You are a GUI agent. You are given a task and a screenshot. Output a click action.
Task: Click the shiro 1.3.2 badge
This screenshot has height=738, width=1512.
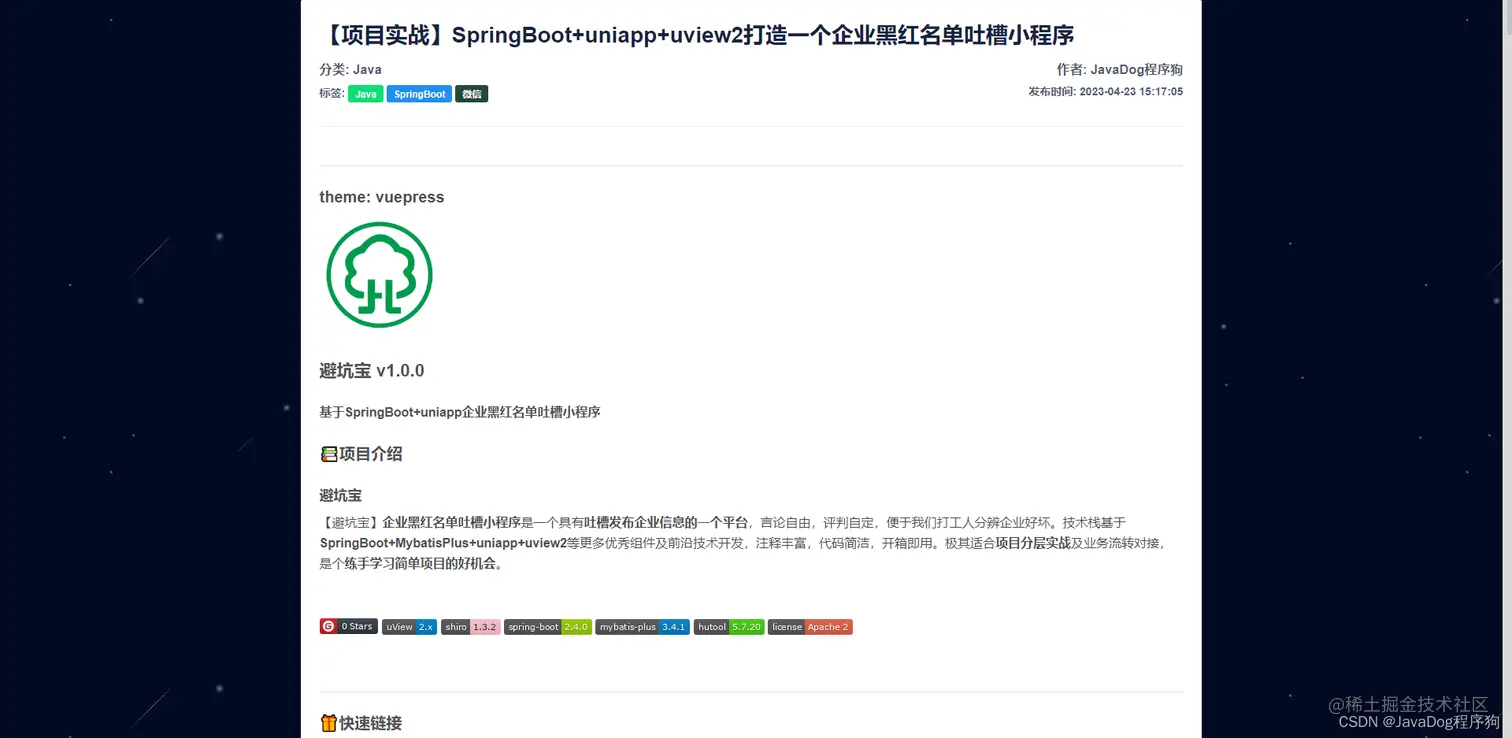(x=470, y=627)
